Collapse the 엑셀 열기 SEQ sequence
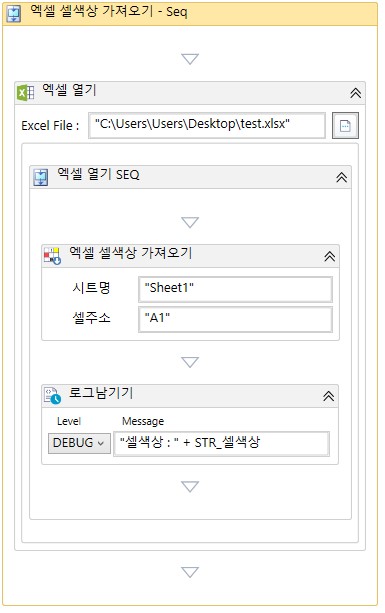 click(342, 177)
